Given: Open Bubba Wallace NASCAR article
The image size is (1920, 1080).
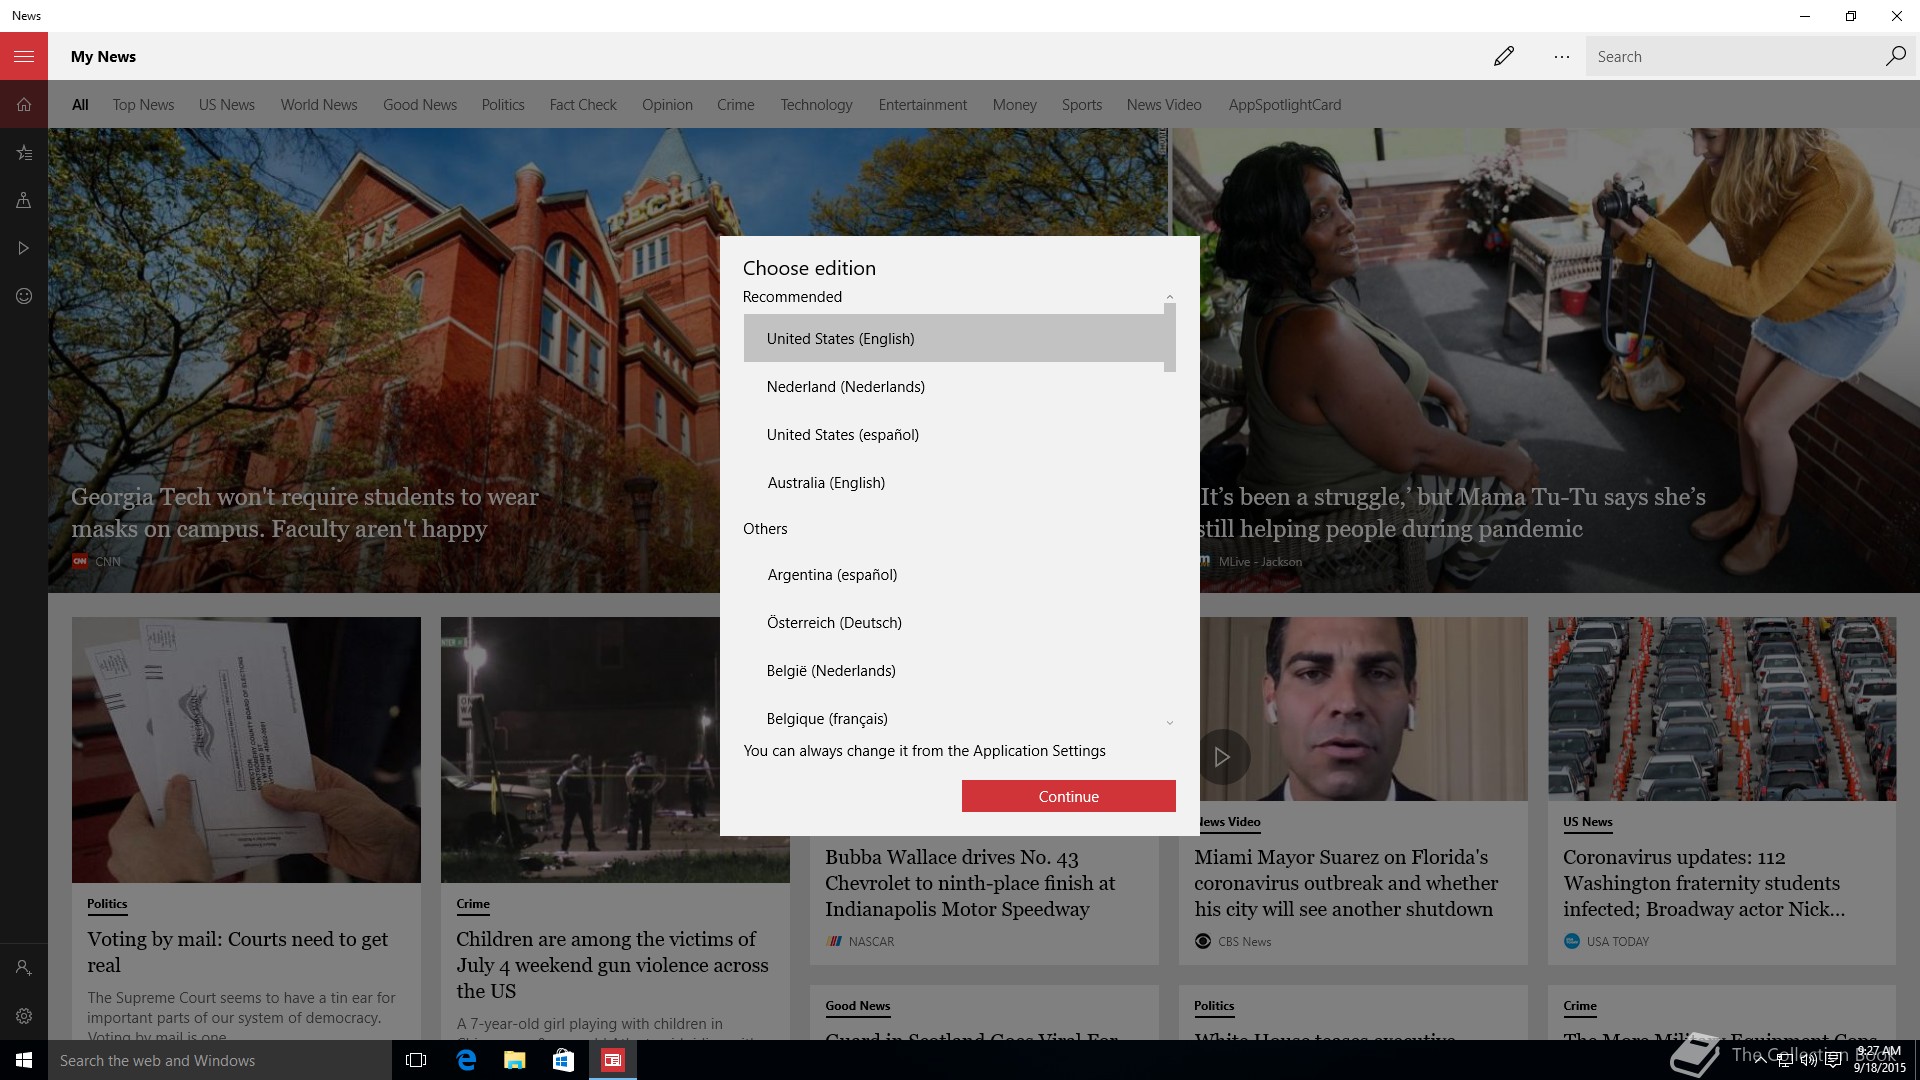Looking at the screenshot, I should point(970,883).
